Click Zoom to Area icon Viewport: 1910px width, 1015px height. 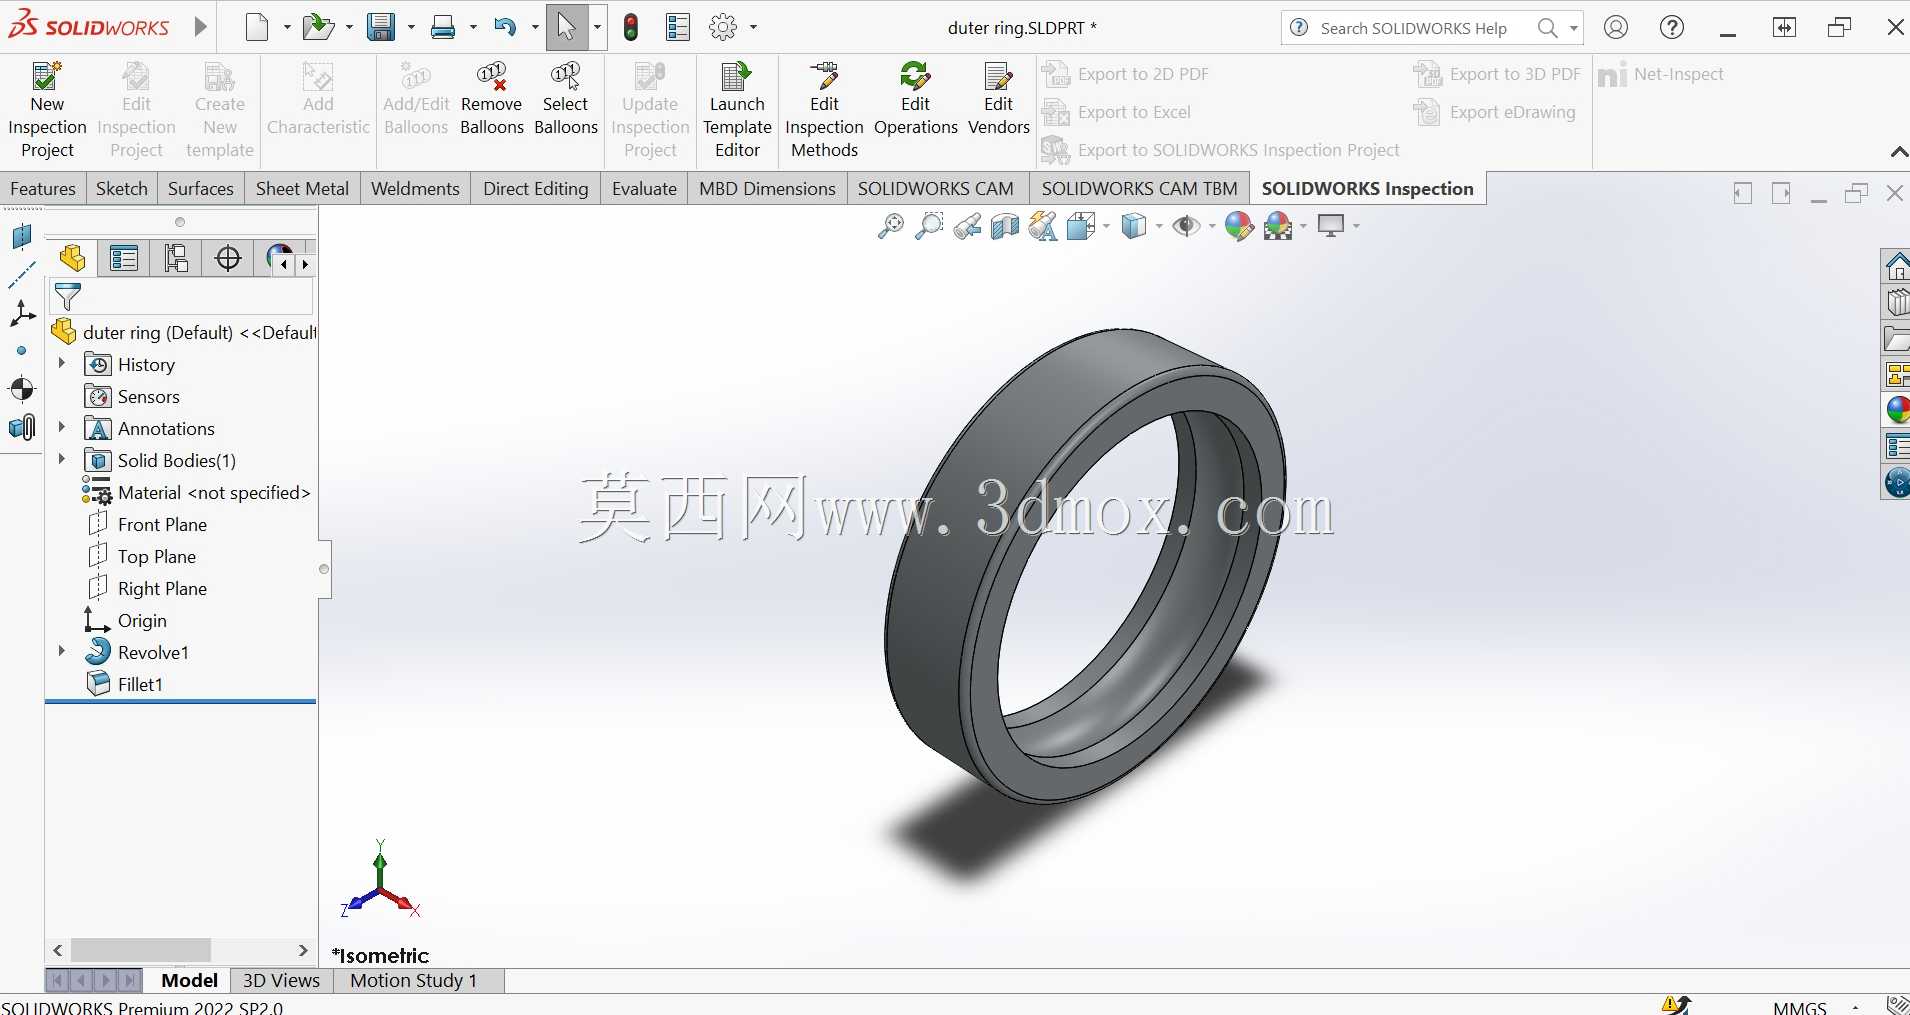point(929,227)
